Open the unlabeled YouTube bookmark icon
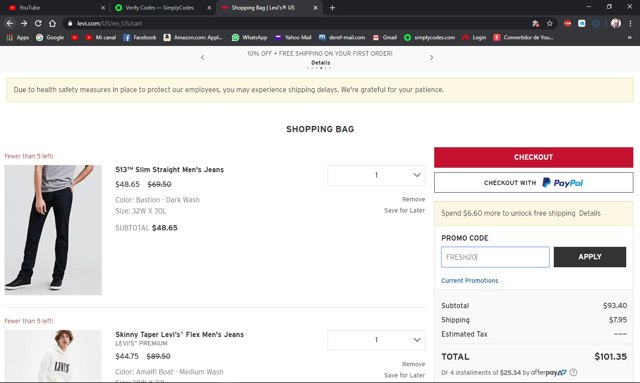 tap(74, 38)
